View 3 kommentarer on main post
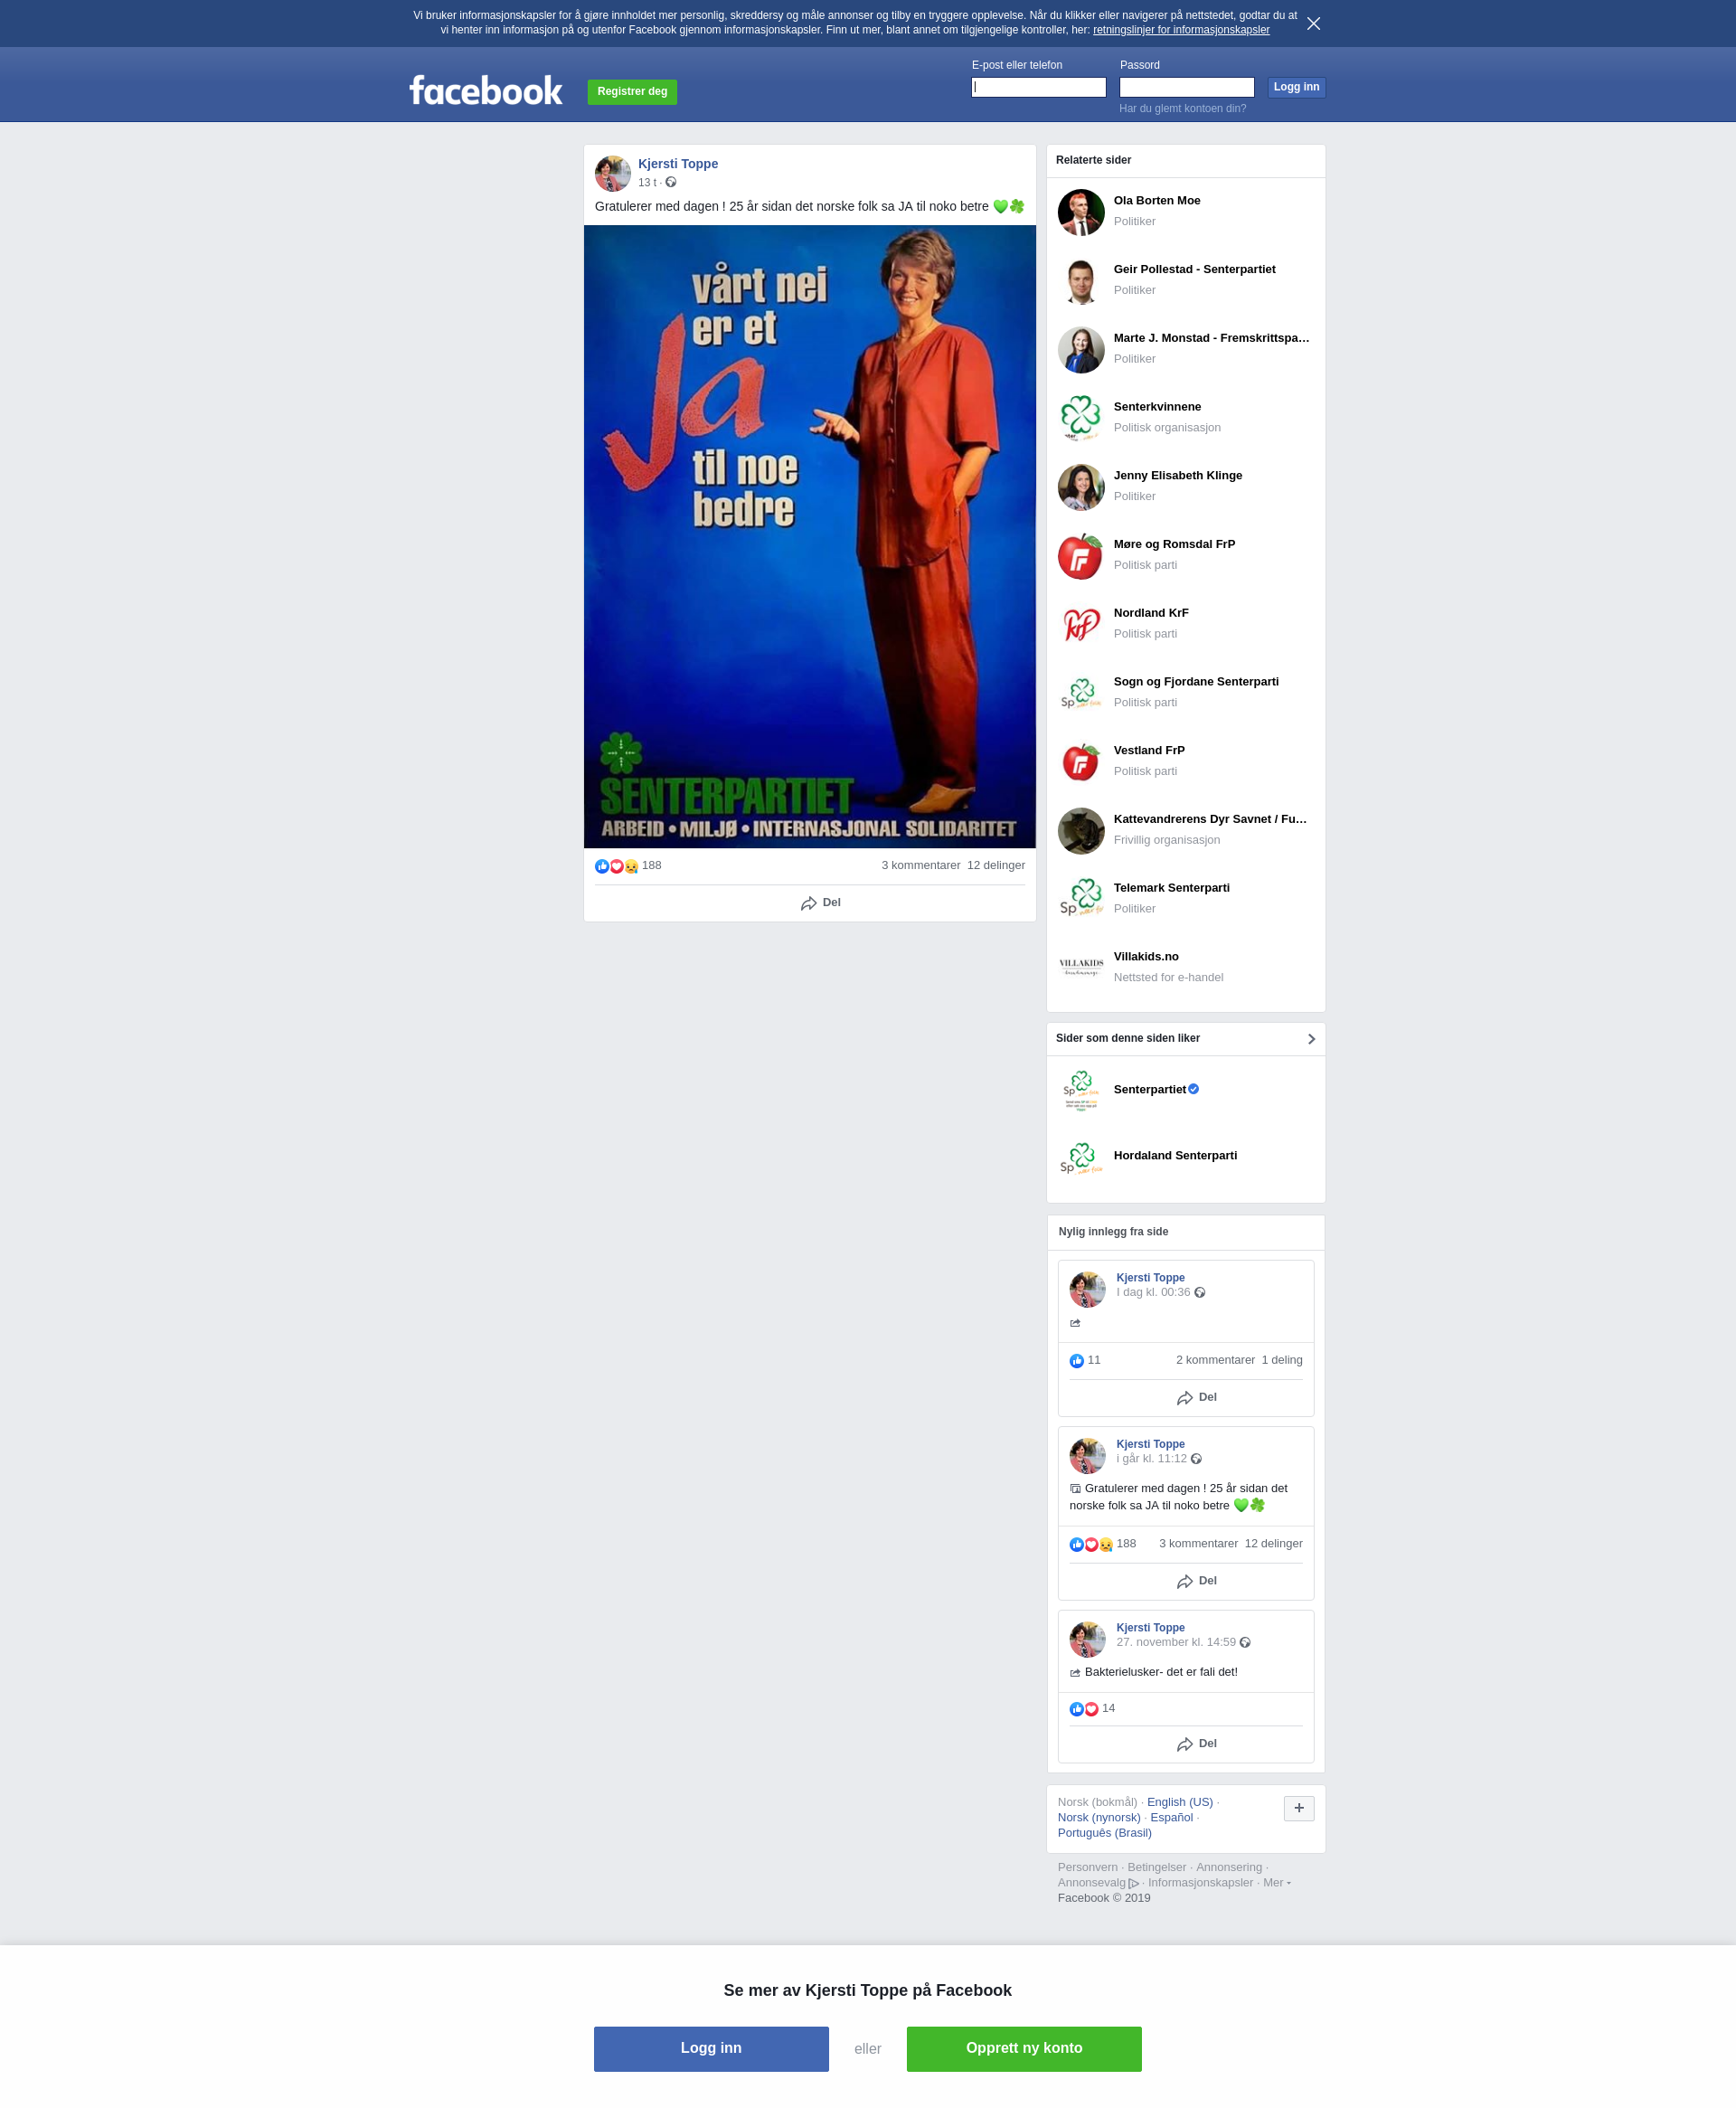The image size is (1736, 2108). [921, 865]
